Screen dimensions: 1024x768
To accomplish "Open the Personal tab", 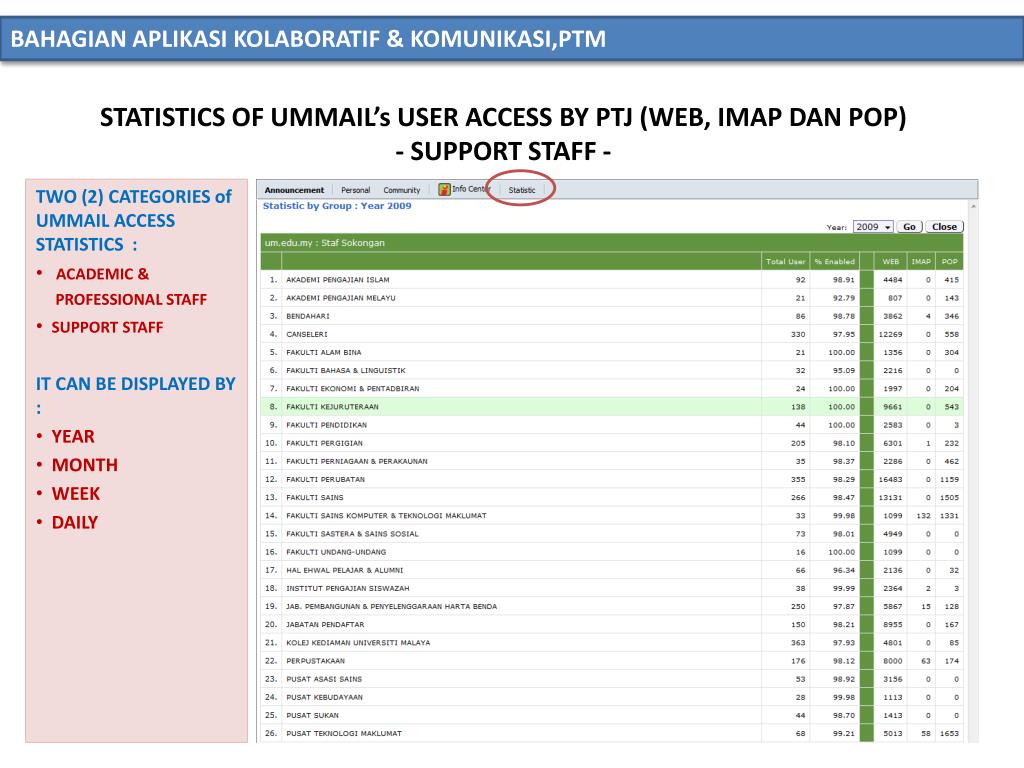I will point(355,190).
